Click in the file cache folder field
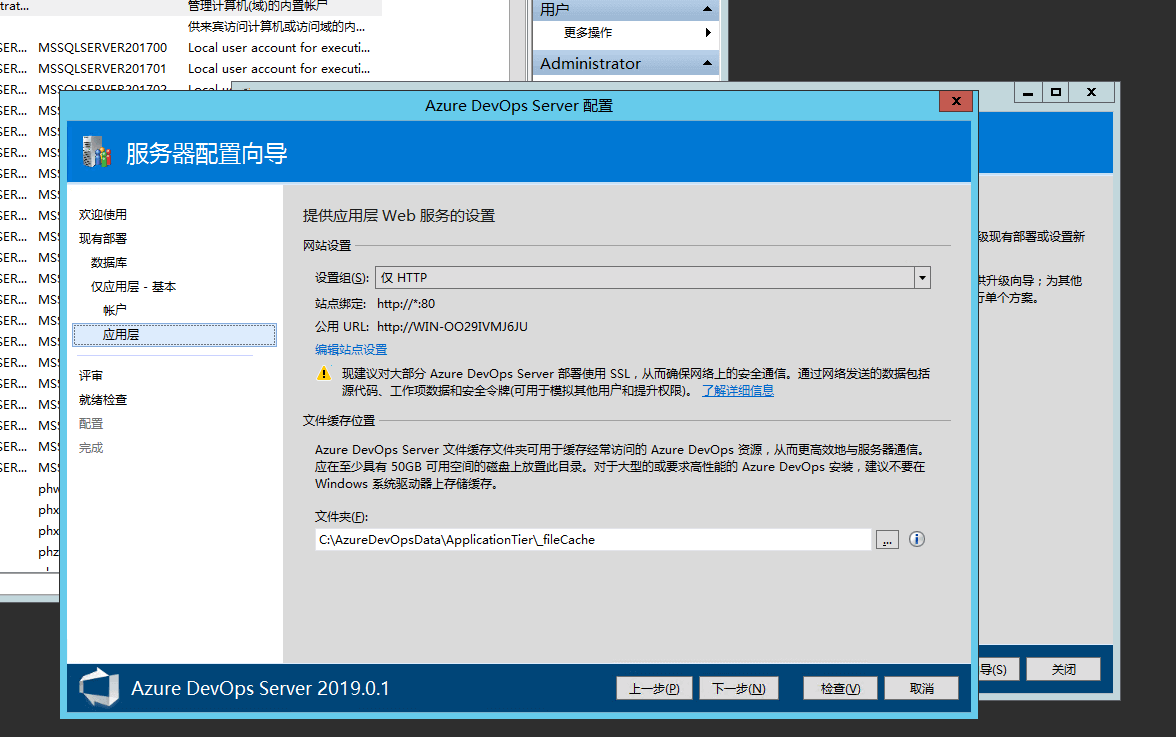 [593, 540]
